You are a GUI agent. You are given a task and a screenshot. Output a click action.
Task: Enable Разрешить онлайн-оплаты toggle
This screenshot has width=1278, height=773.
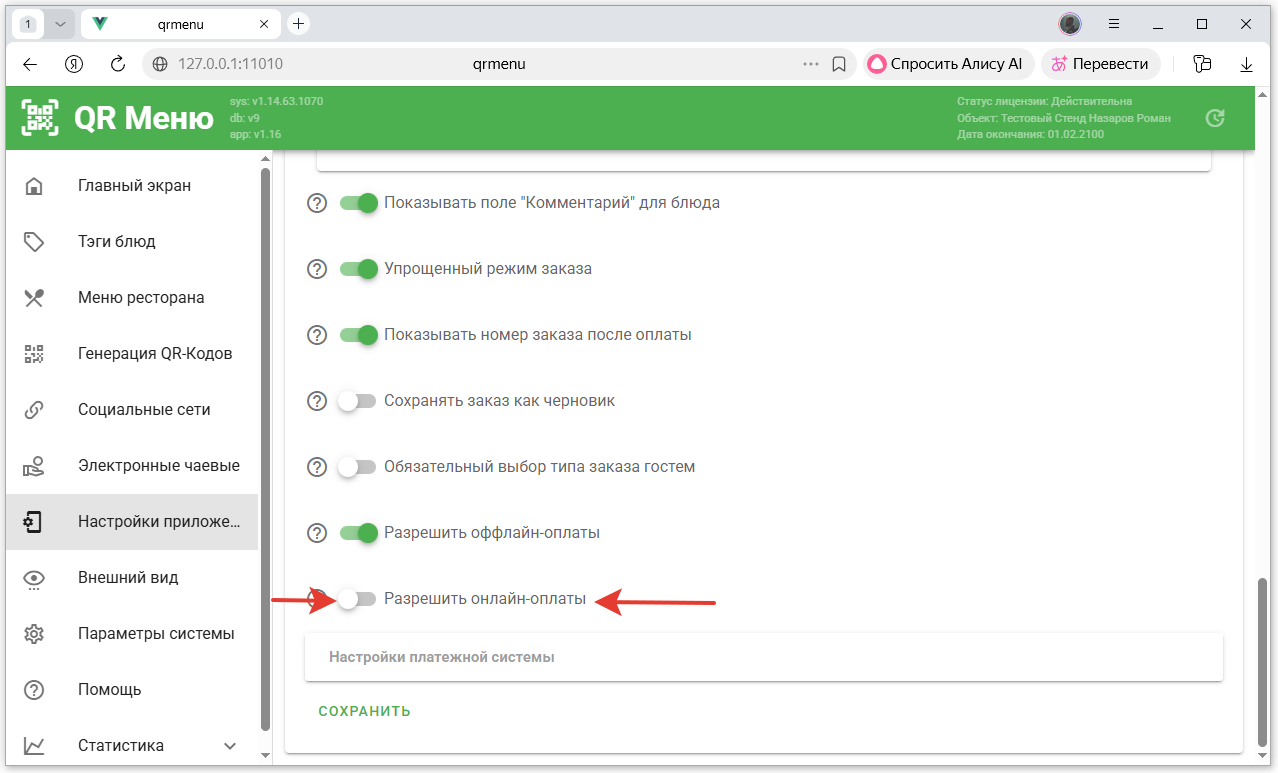(x=357, y=599)
